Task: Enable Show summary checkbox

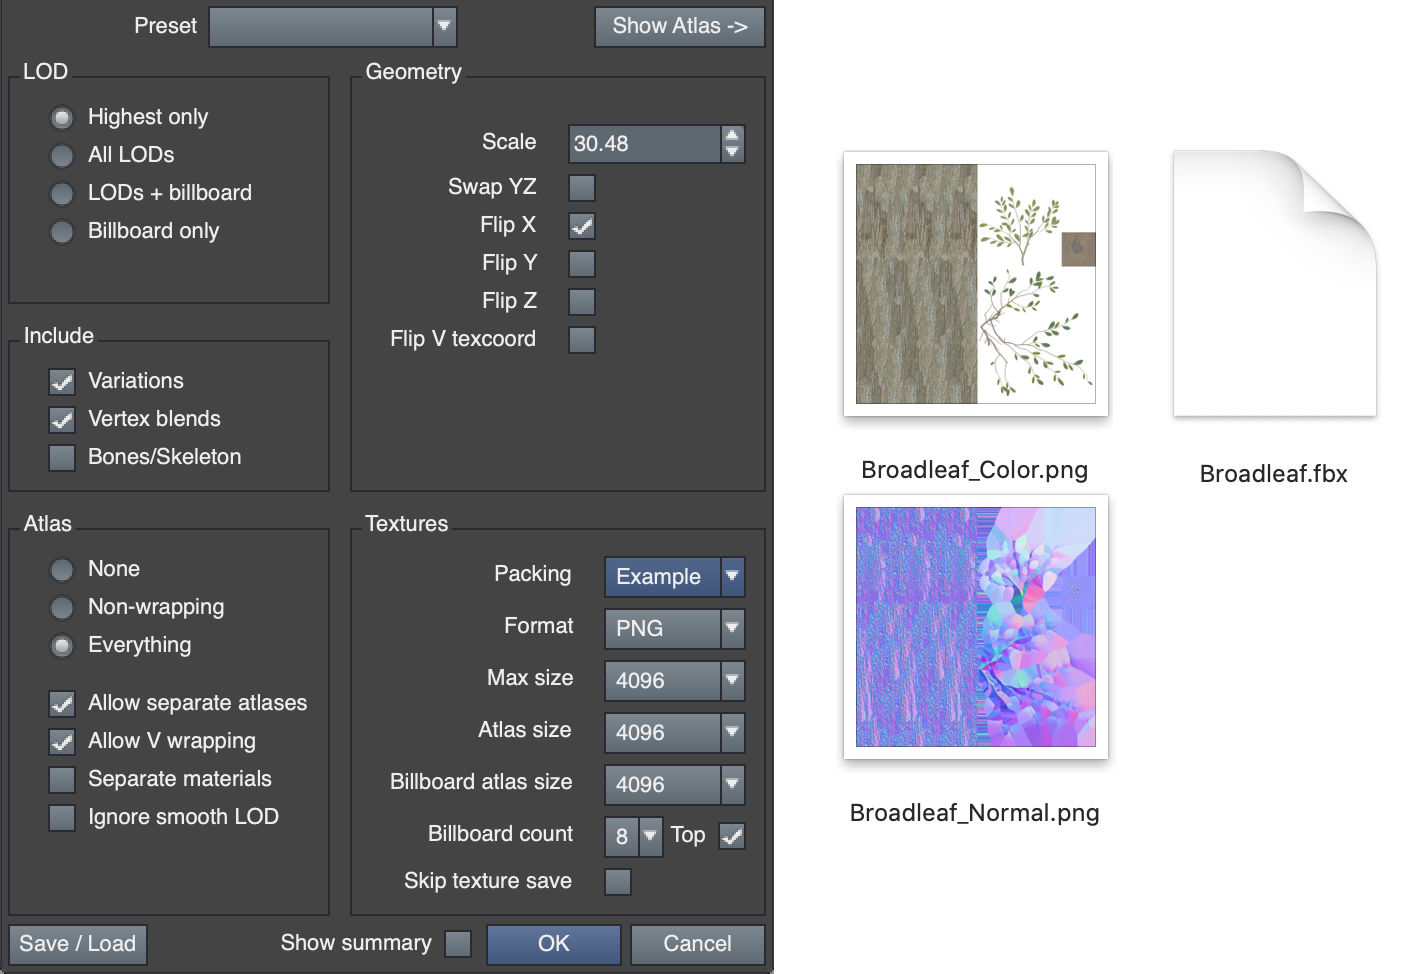Action: pos(458,944)
